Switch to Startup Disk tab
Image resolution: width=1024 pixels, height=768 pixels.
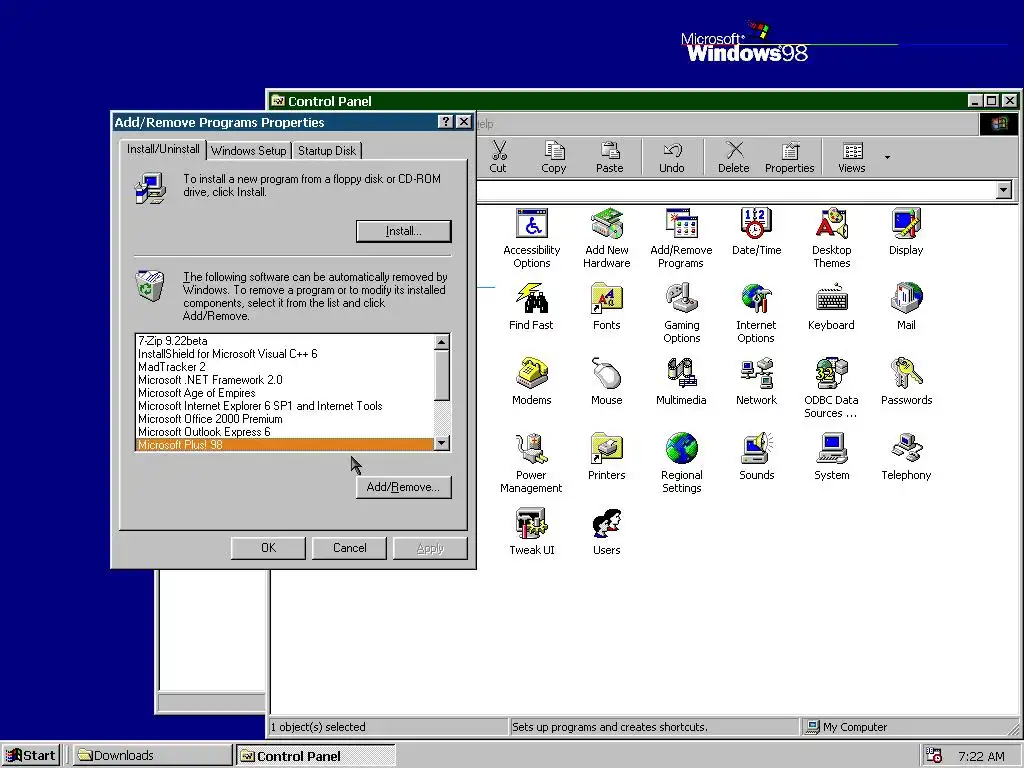[327, 151]
